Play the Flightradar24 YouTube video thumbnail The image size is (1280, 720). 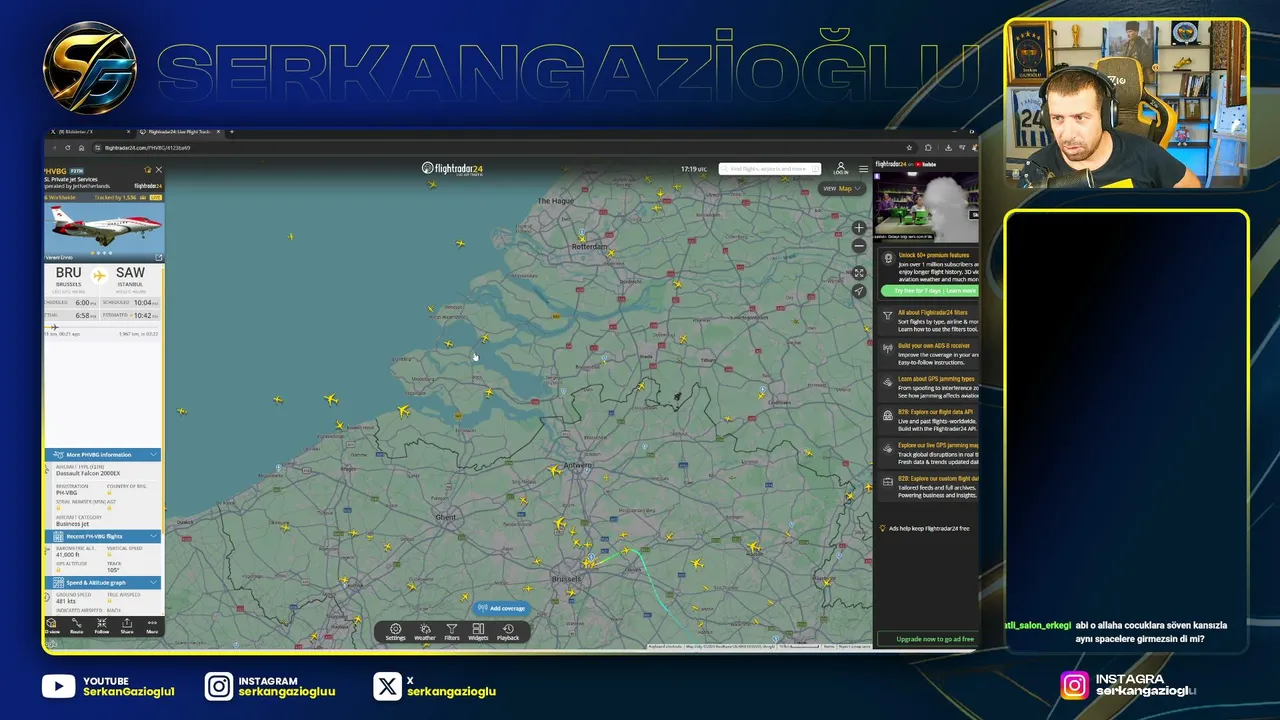(x=926, y=207)
